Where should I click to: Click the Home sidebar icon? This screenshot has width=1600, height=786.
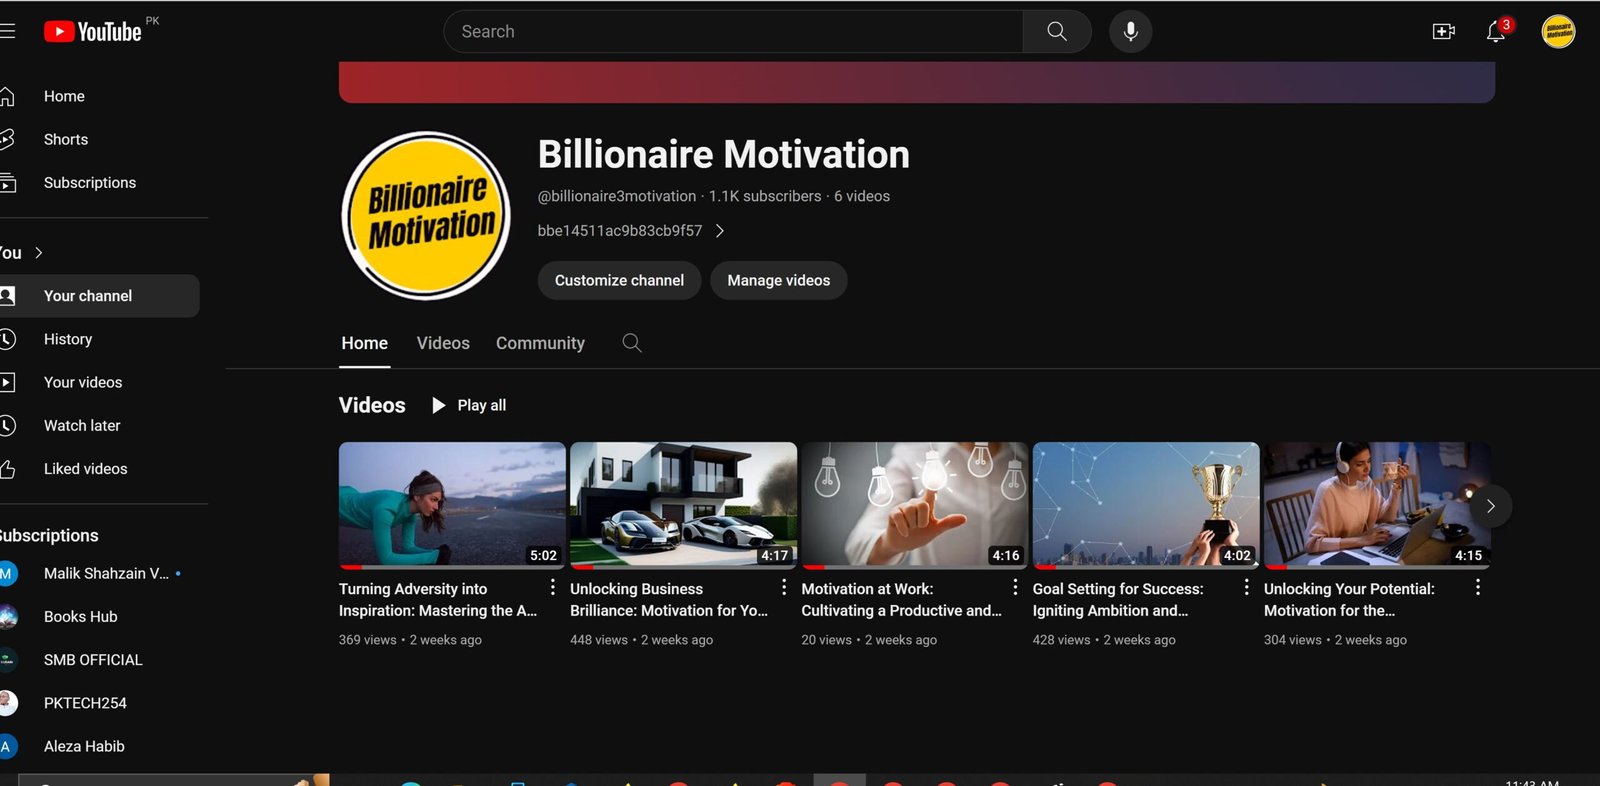[x=7, y=96]
